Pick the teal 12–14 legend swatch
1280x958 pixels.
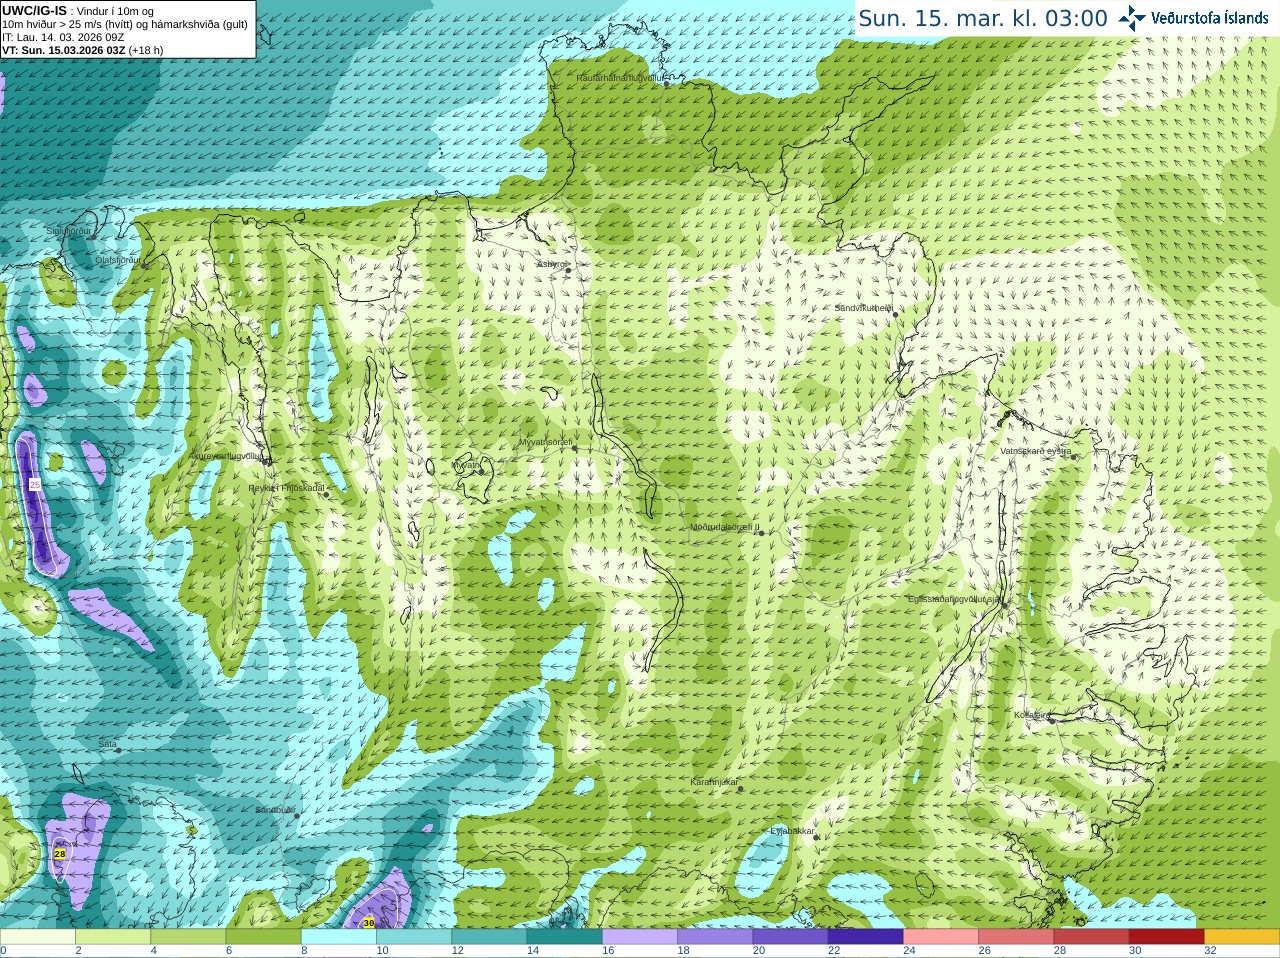pos(489,937)
